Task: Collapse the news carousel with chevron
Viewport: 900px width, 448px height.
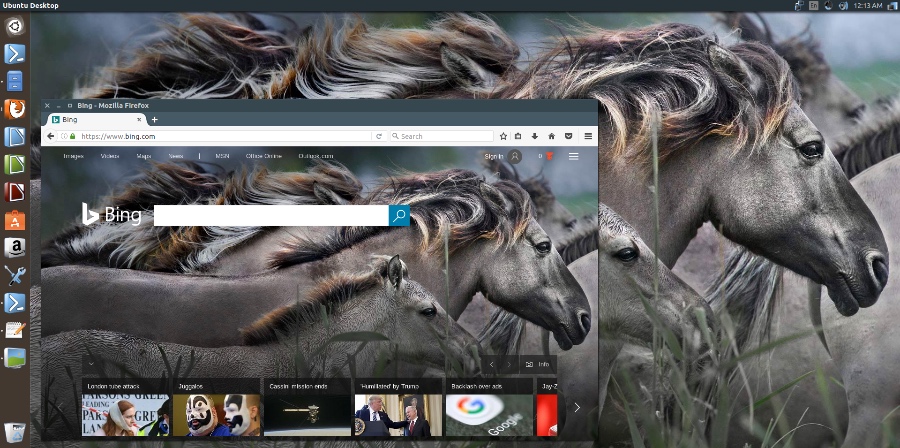Action: pyautogui.click(x=90, y=365)
